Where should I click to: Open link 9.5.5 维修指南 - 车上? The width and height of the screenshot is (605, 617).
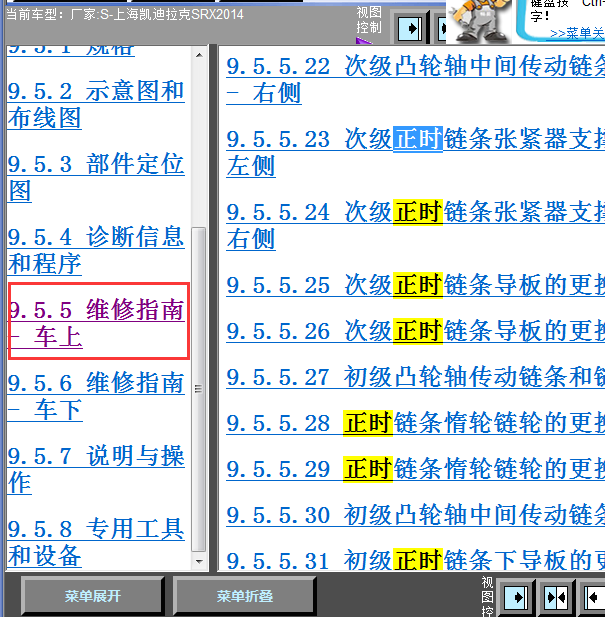97,323
